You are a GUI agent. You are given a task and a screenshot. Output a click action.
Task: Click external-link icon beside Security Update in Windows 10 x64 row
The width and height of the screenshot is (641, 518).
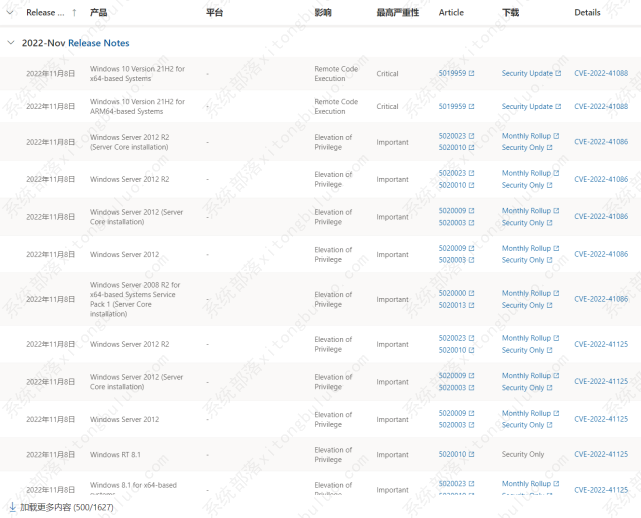point(558,73)
